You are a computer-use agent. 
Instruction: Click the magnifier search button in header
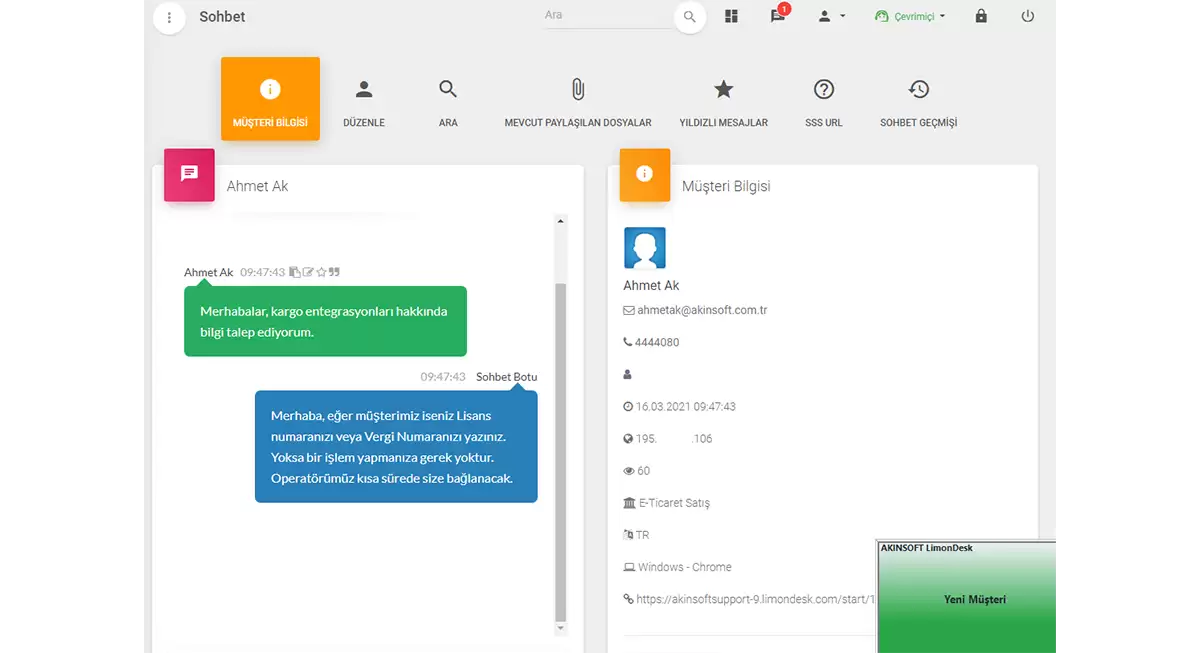pyautogui.click(x=689, y=17)
